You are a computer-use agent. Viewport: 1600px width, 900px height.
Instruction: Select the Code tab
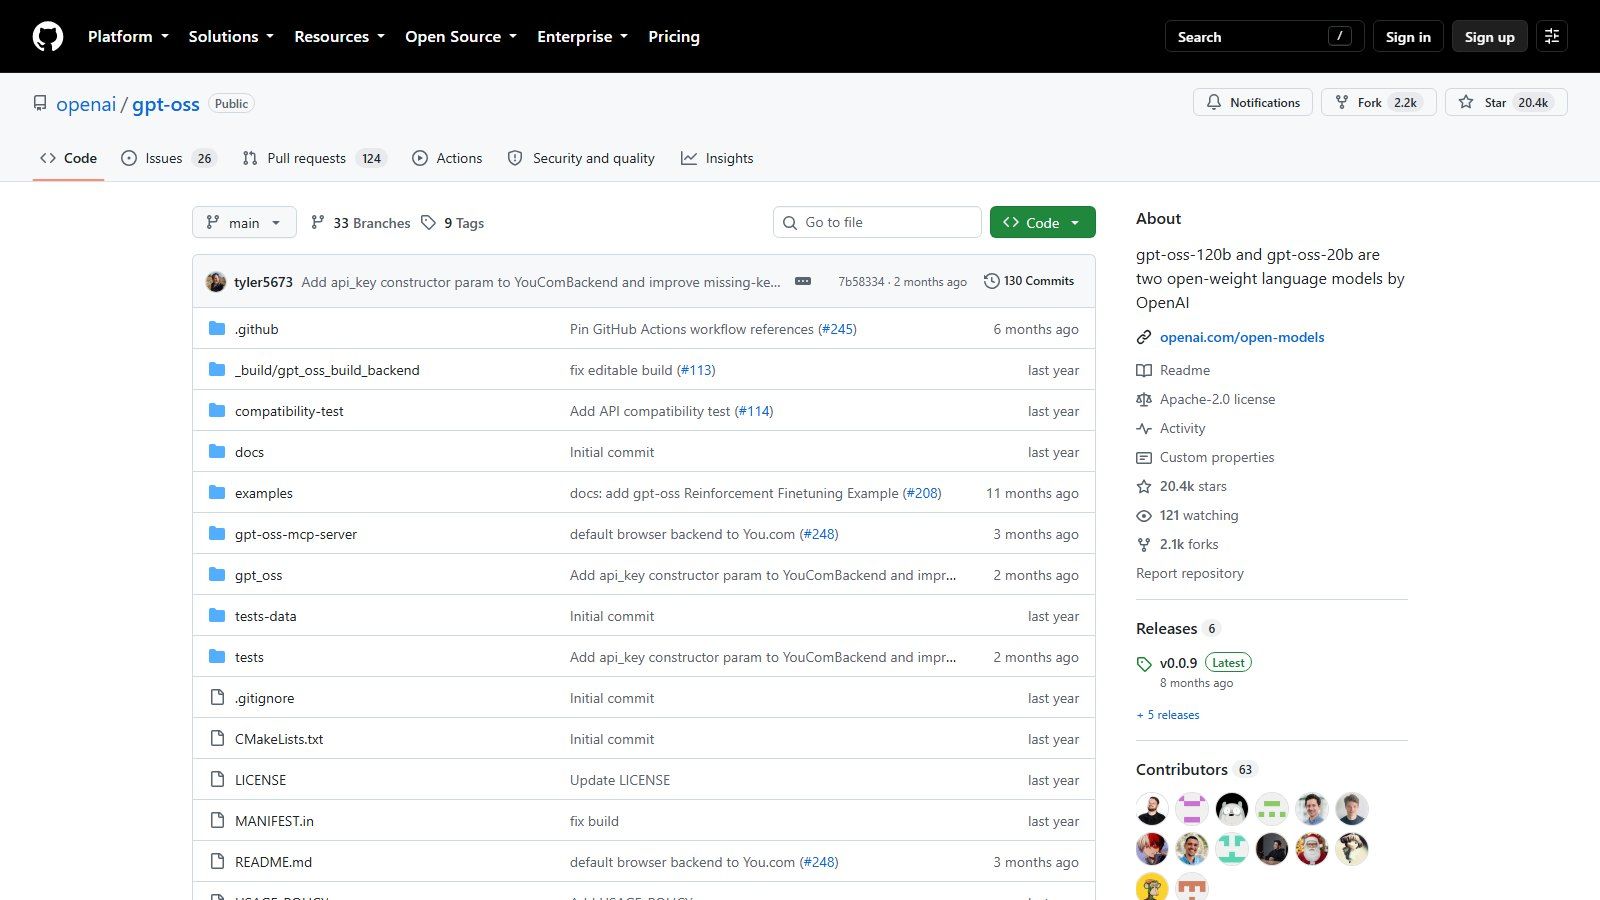click(68, 158)
